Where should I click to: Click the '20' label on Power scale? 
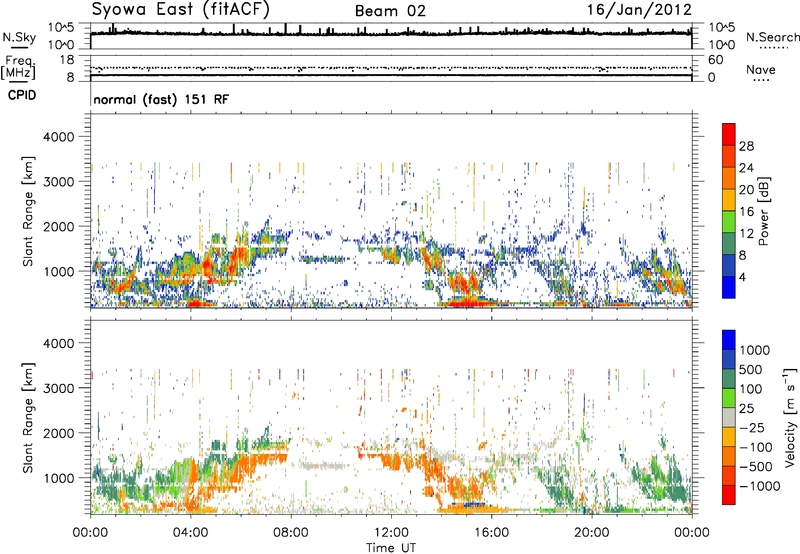click(746, 190)
